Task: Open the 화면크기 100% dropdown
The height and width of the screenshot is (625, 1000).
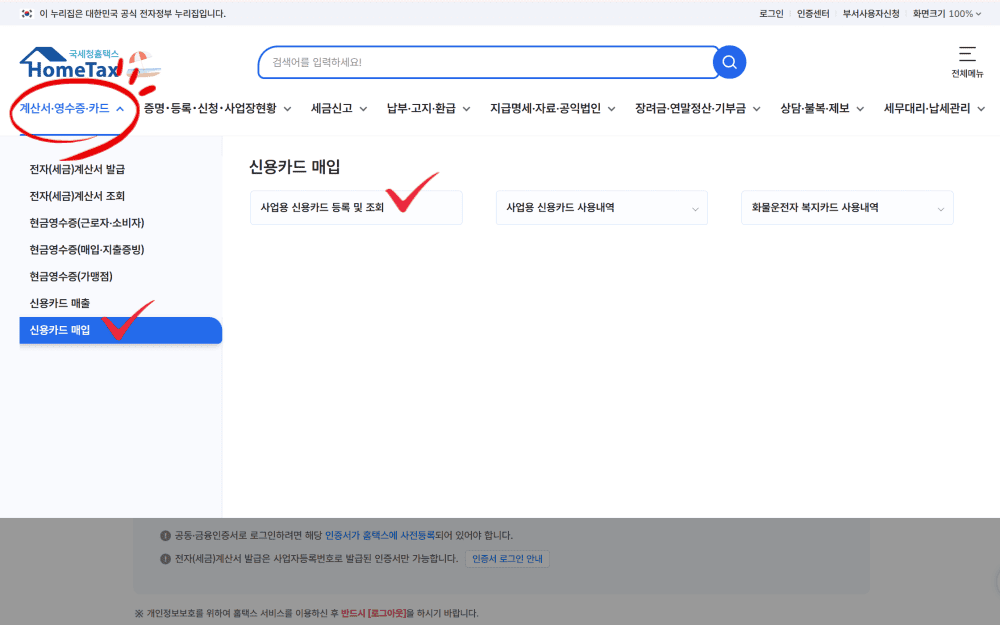Action: pyautogui.click(x=947, y=13)
